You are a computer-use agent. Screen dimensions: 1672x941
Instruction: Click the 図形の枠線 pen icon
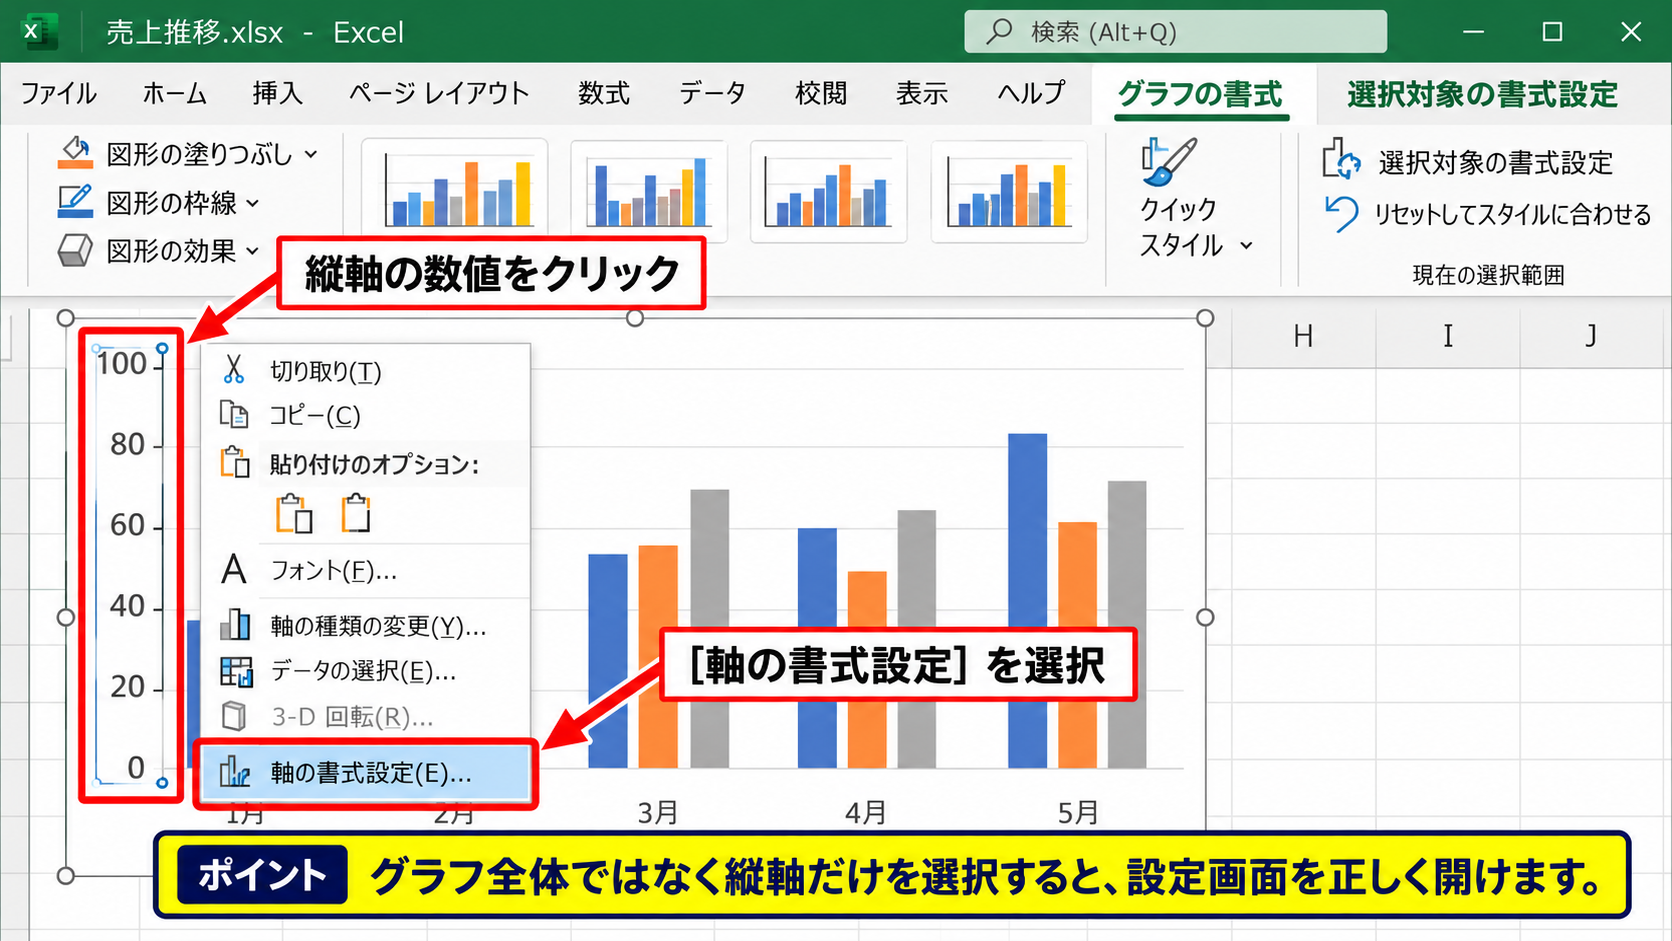pyautogui.click(x=75, y=202)
